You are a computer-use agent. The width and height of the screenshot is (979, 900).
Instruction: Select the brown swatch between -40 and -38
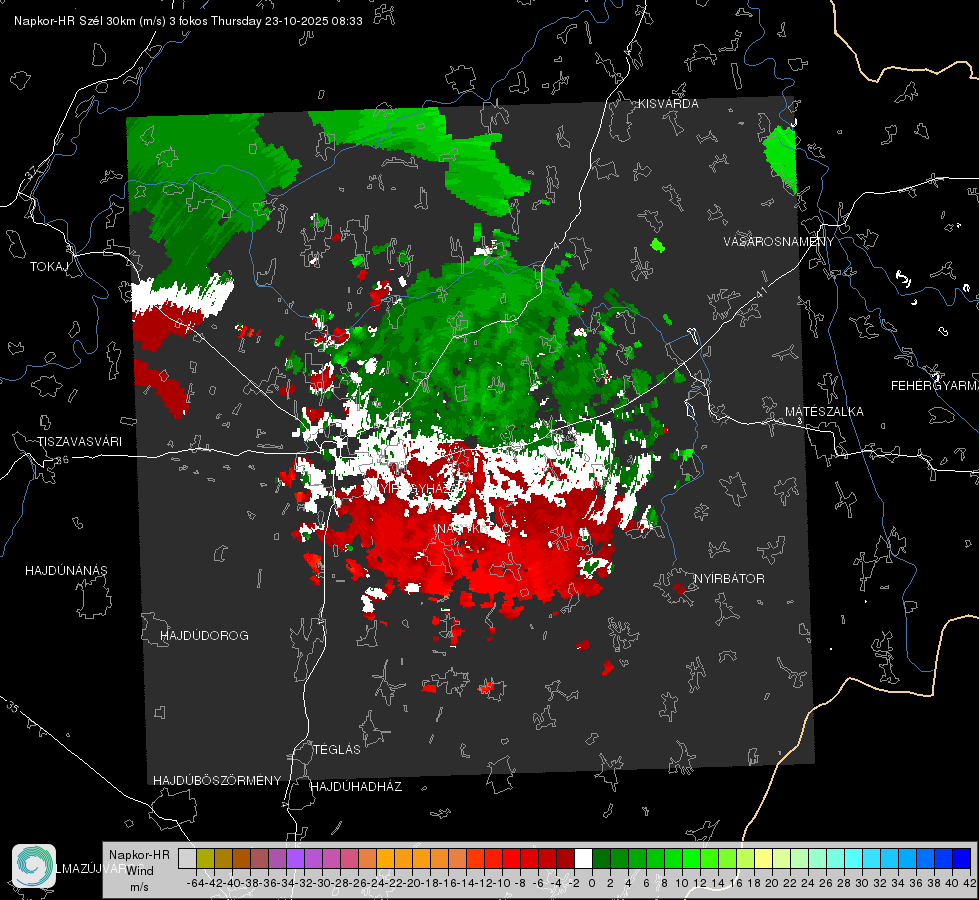click(241, 858)
